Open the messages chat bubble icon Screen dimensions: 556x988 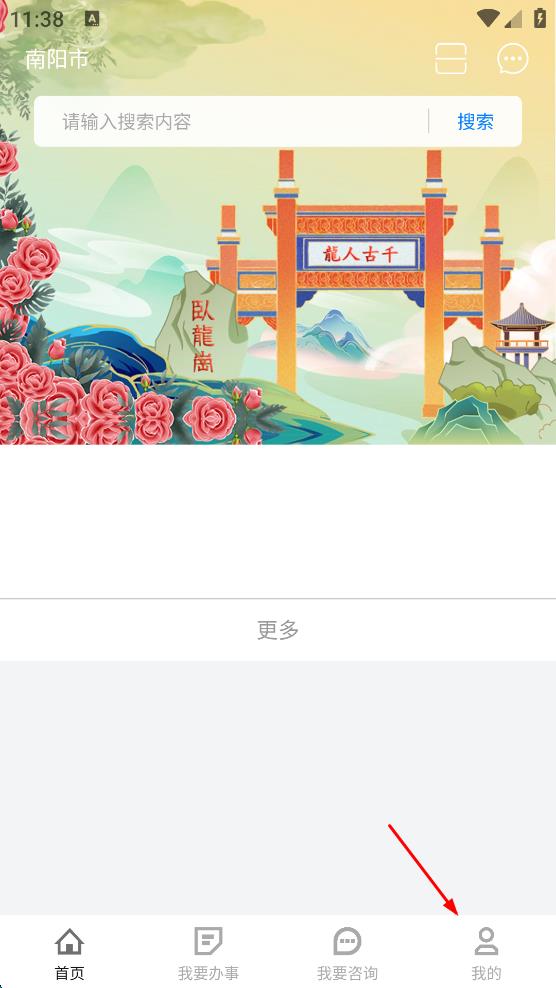coord(513,59)
